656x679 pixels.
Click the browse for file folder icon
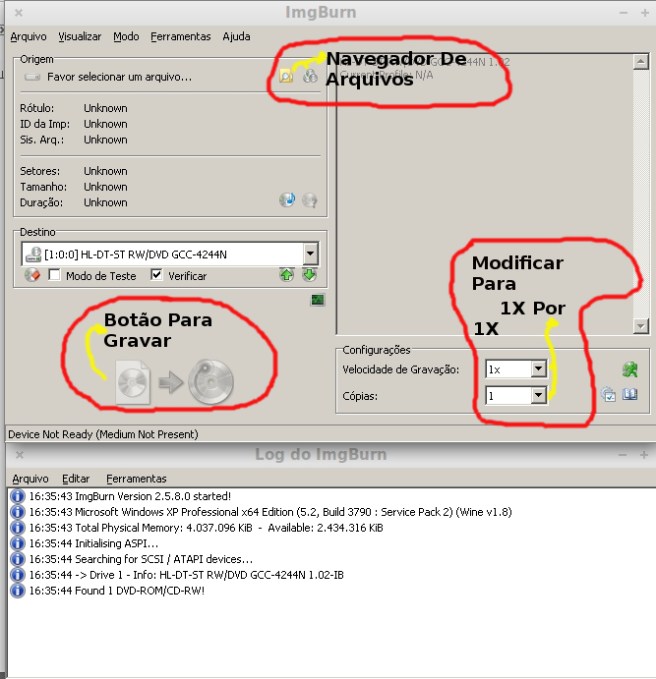(x=287, y=76)
